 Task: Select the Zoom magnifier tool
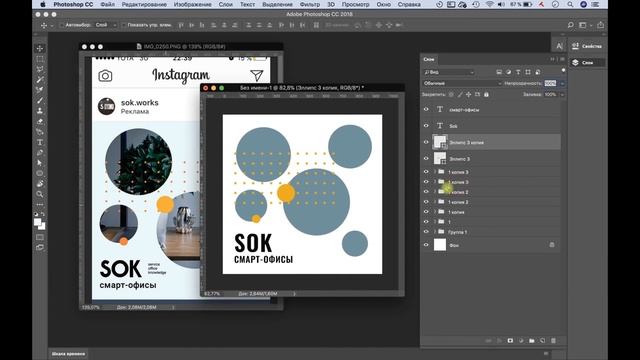click(40, 194)
